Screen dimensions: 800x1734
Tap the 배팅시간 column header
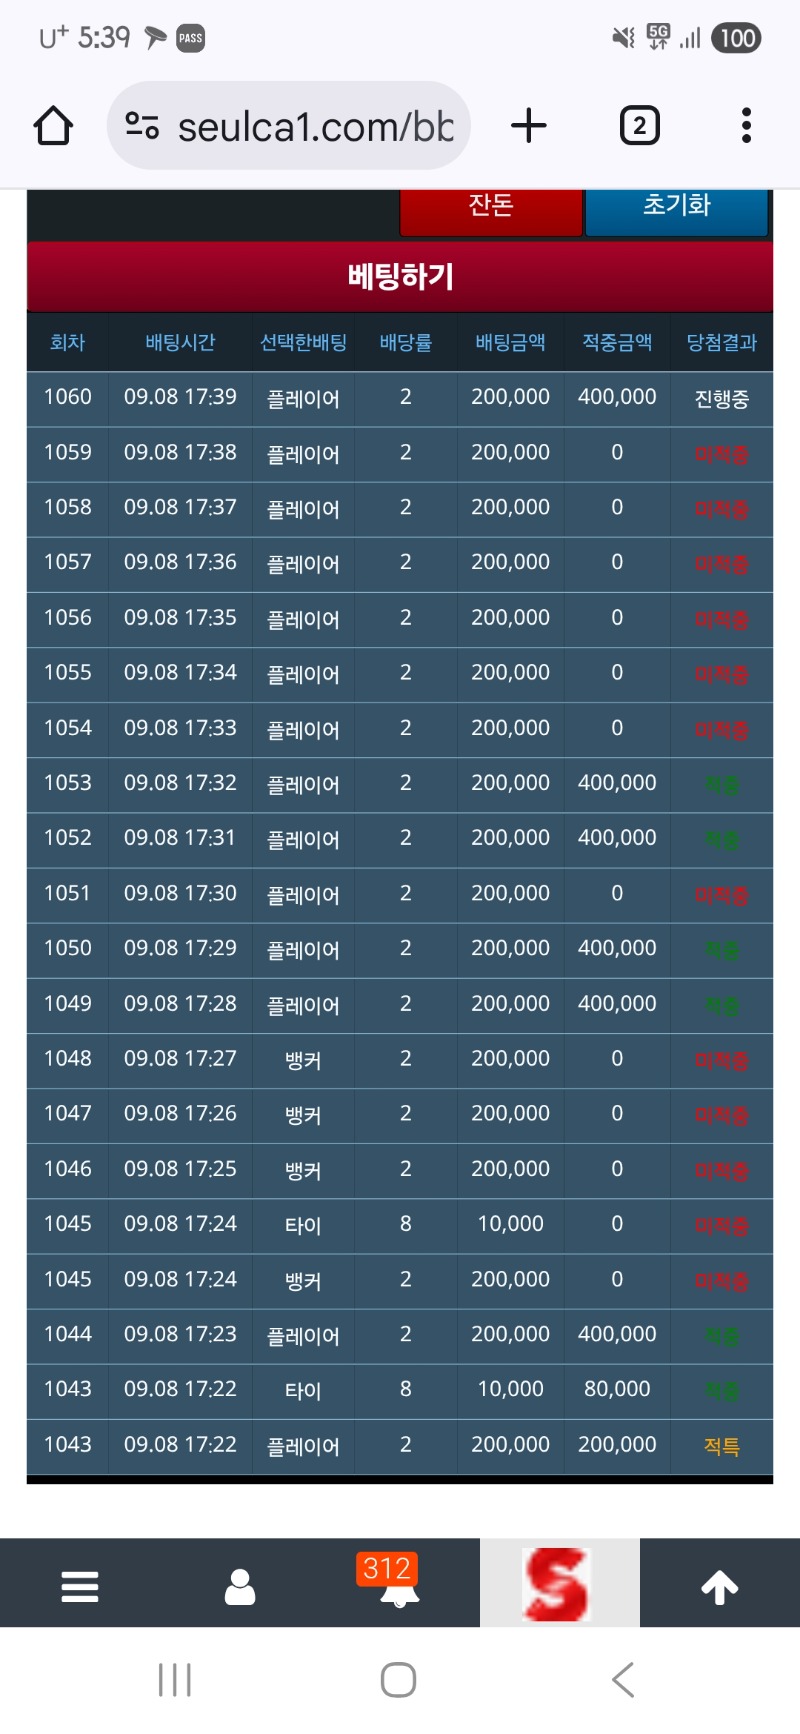(x=180, y=342)
